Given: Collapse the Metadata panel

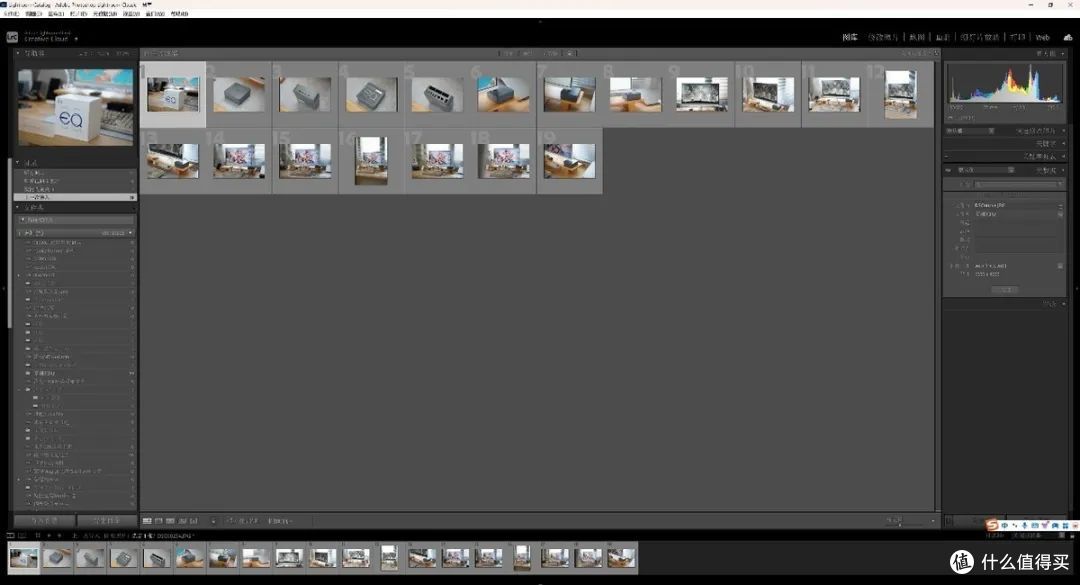Looking at the screenshot, I should point(1063,170).
